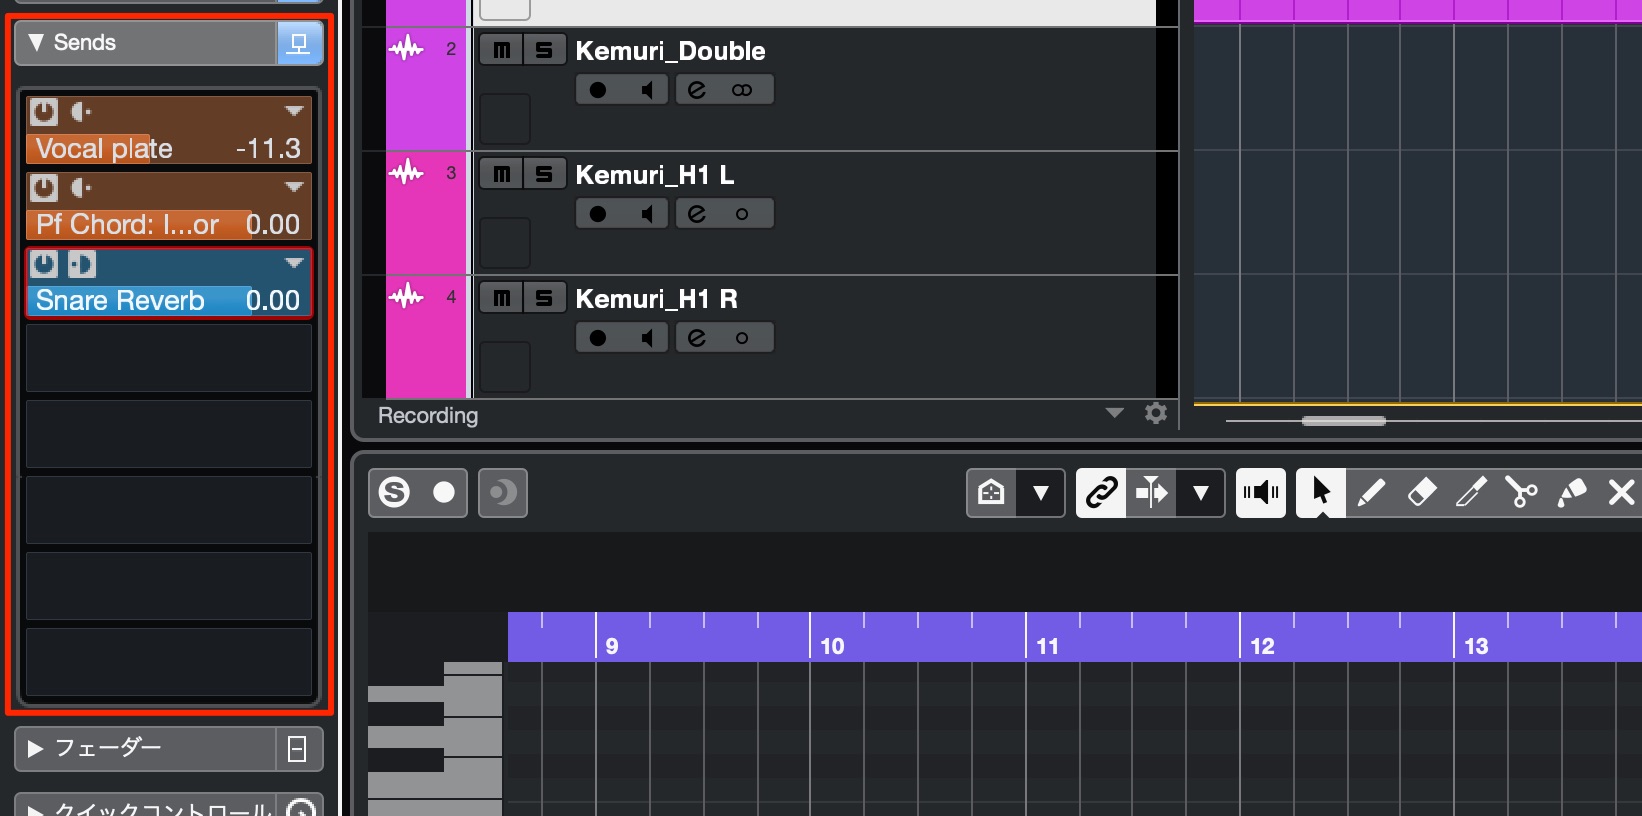Click the フェーダー section fader icon
The height and width of the screenshot is (816, 1642).
pyautogui.click(x=298, y=749)
